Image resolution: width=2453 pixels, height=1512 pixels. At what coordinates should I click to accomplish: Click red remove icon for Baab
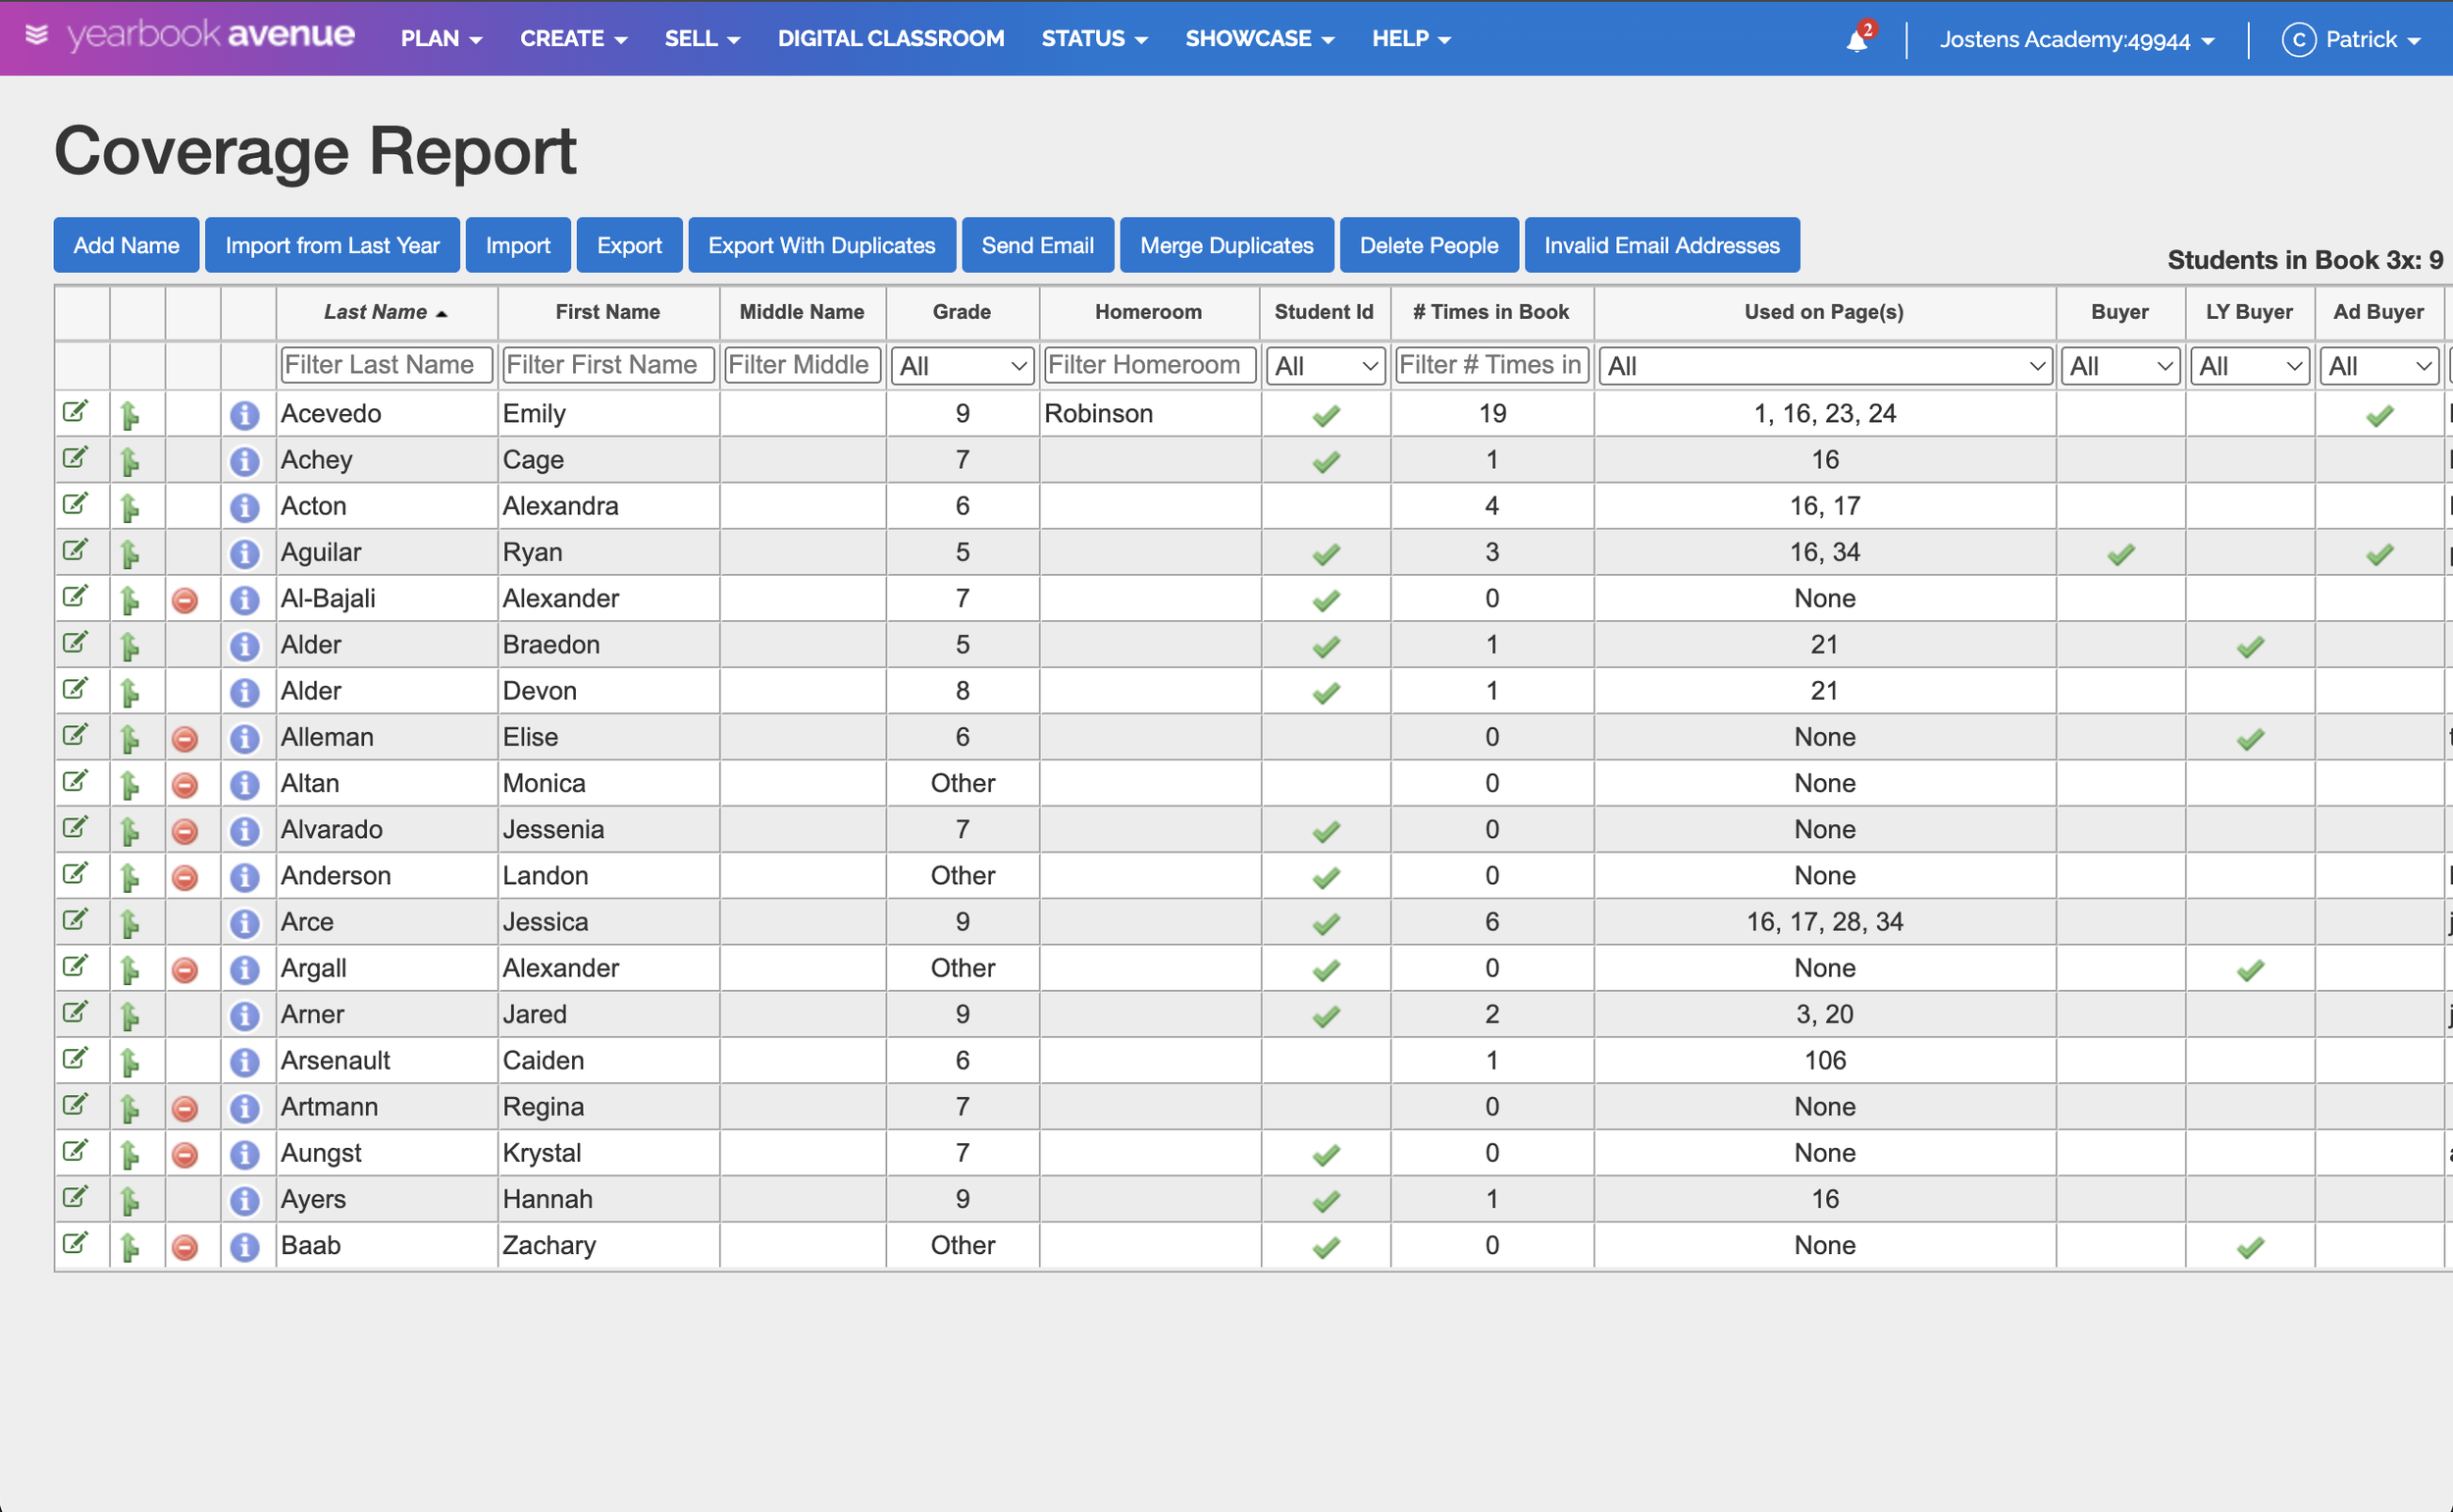point(185,1247)
